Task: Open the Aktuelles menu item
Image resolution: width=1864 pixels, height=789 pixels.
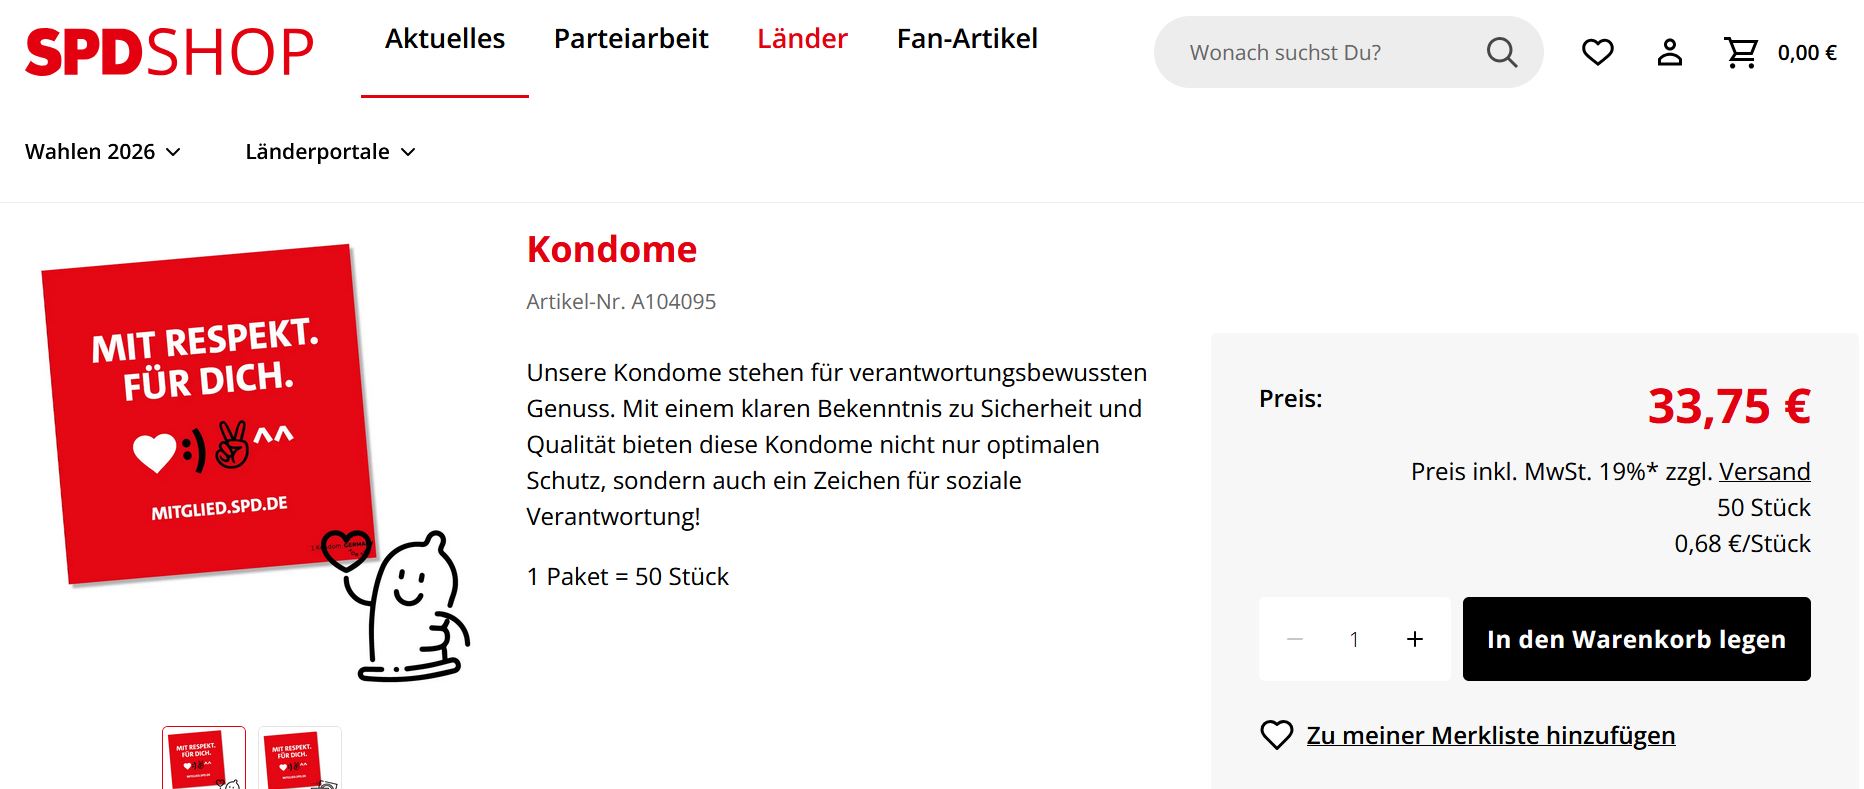Action: click(x=445, y=39)
